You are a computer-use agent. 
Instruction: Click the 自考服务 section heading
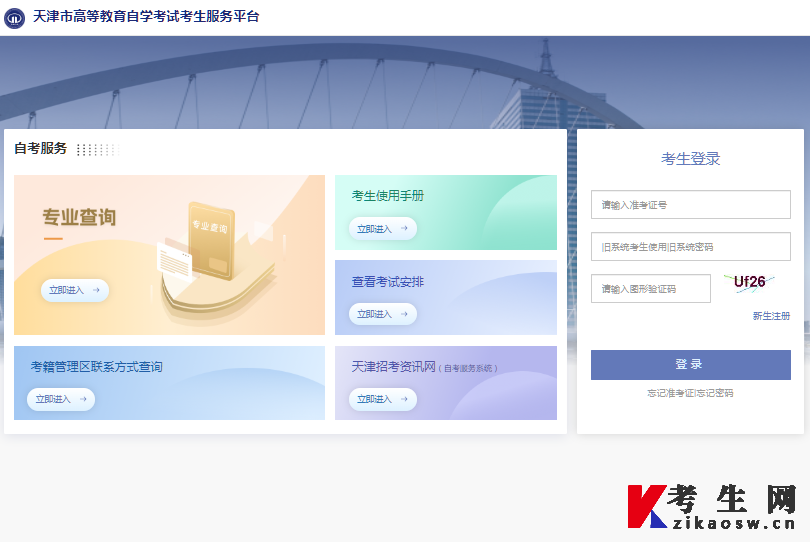pyautogui.click(x=40, y=148)
